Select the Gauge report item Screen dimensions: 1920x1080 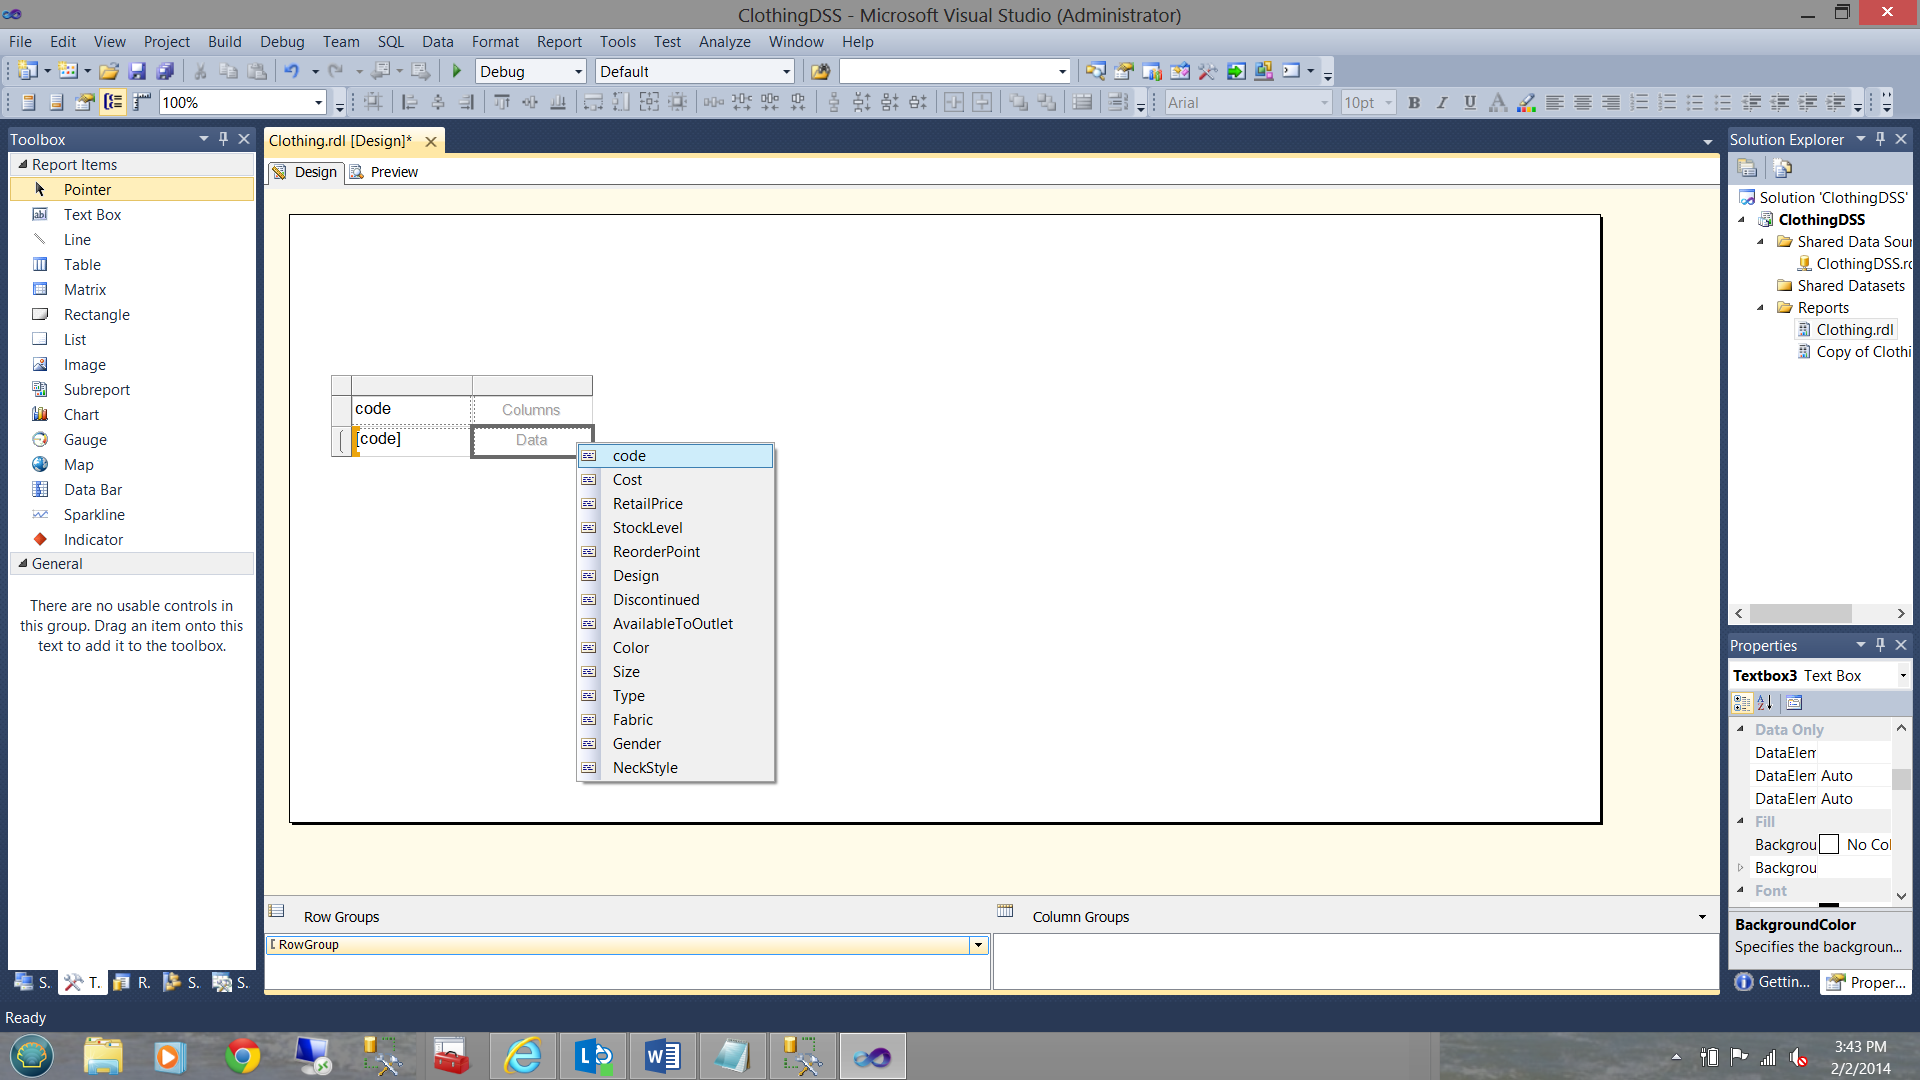click(85, 439)
